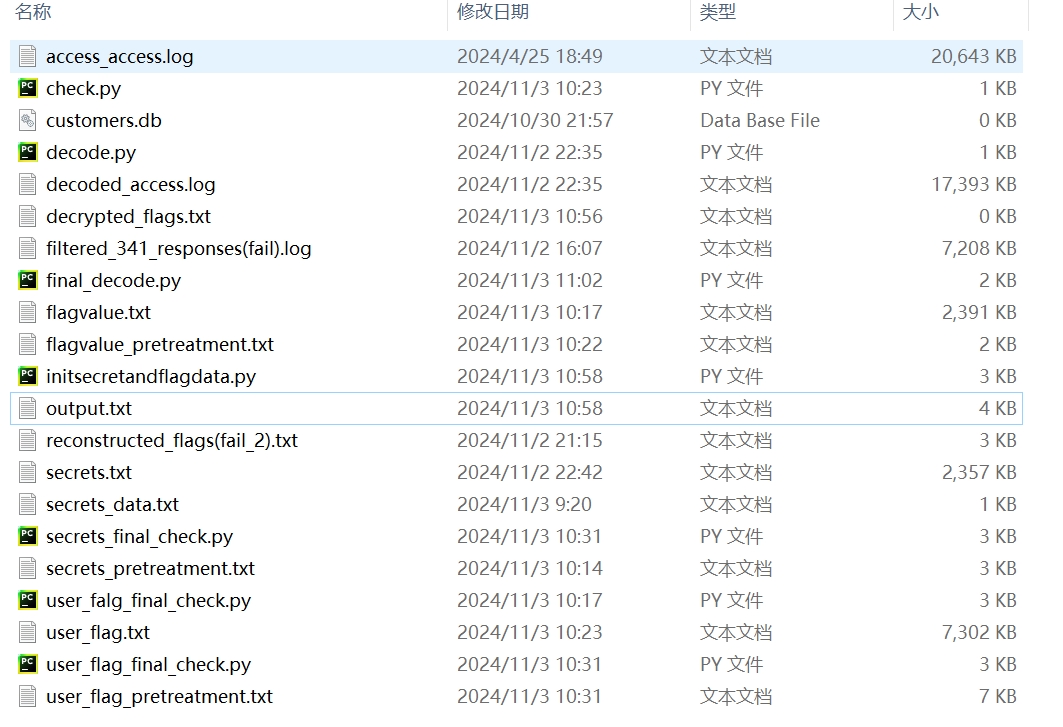The height and width of the screenshot is (727, 1063).
Task: Select the file name secrets_final_check.py
Action: tap(140, 537)
